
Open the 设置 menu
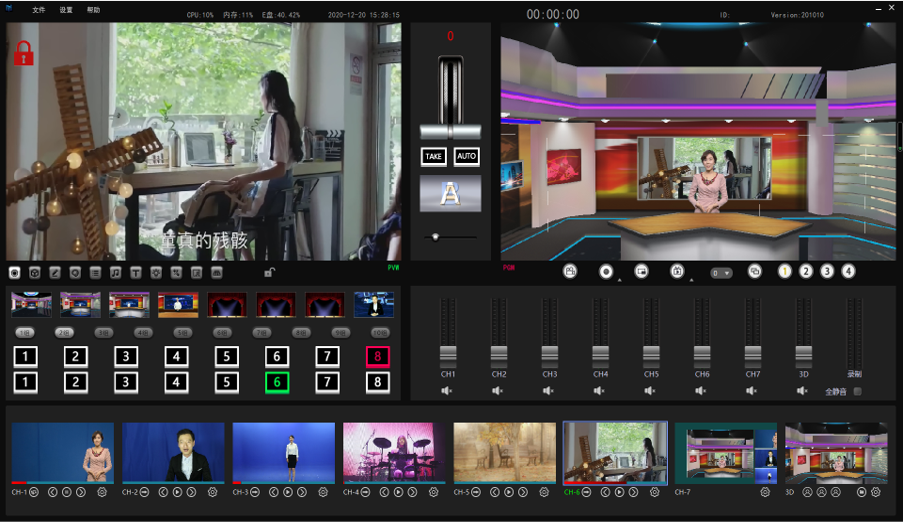coord(66,9)
